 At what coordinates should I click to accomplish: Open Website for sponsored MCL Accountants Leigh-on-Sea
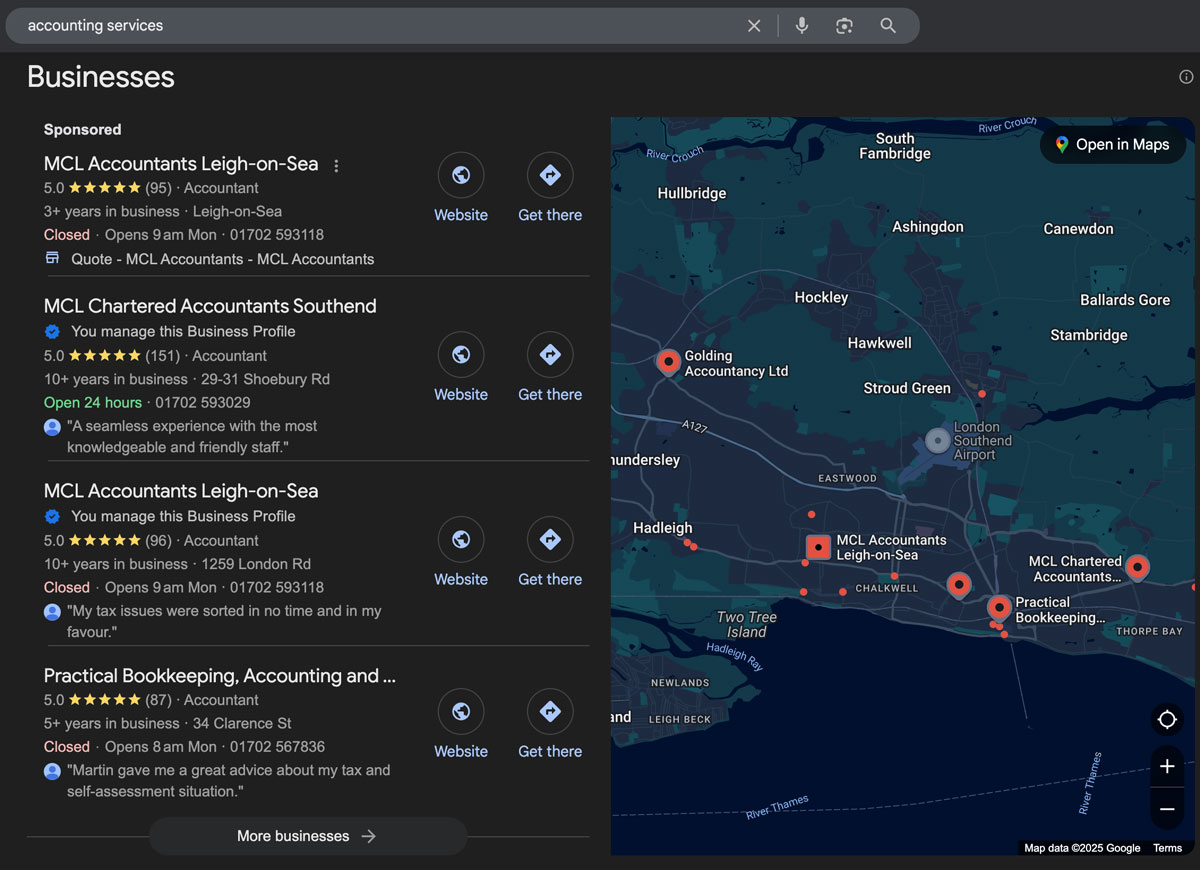pos(461,188)
